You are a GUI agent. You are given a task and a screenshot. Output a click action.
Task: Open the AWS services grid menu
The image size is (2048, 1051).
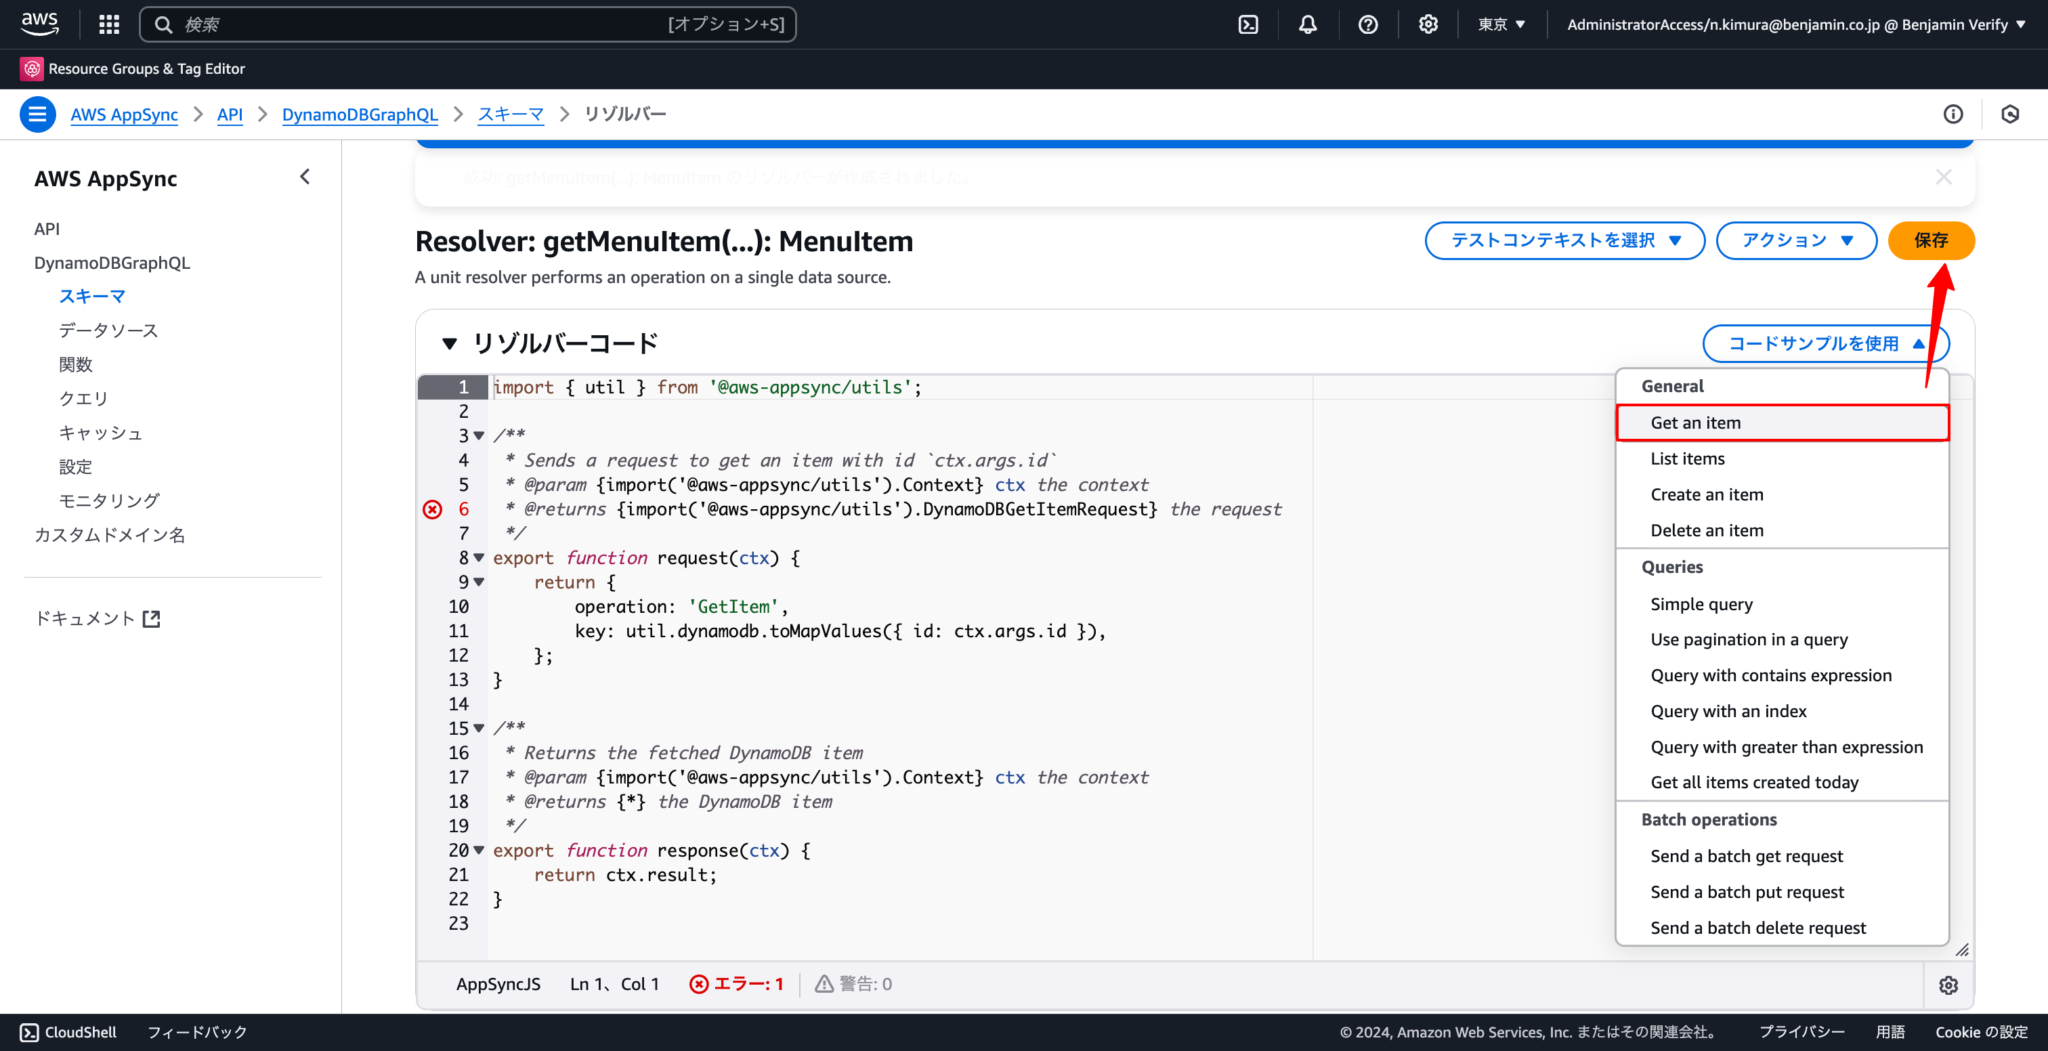click(x=108, y=24)
